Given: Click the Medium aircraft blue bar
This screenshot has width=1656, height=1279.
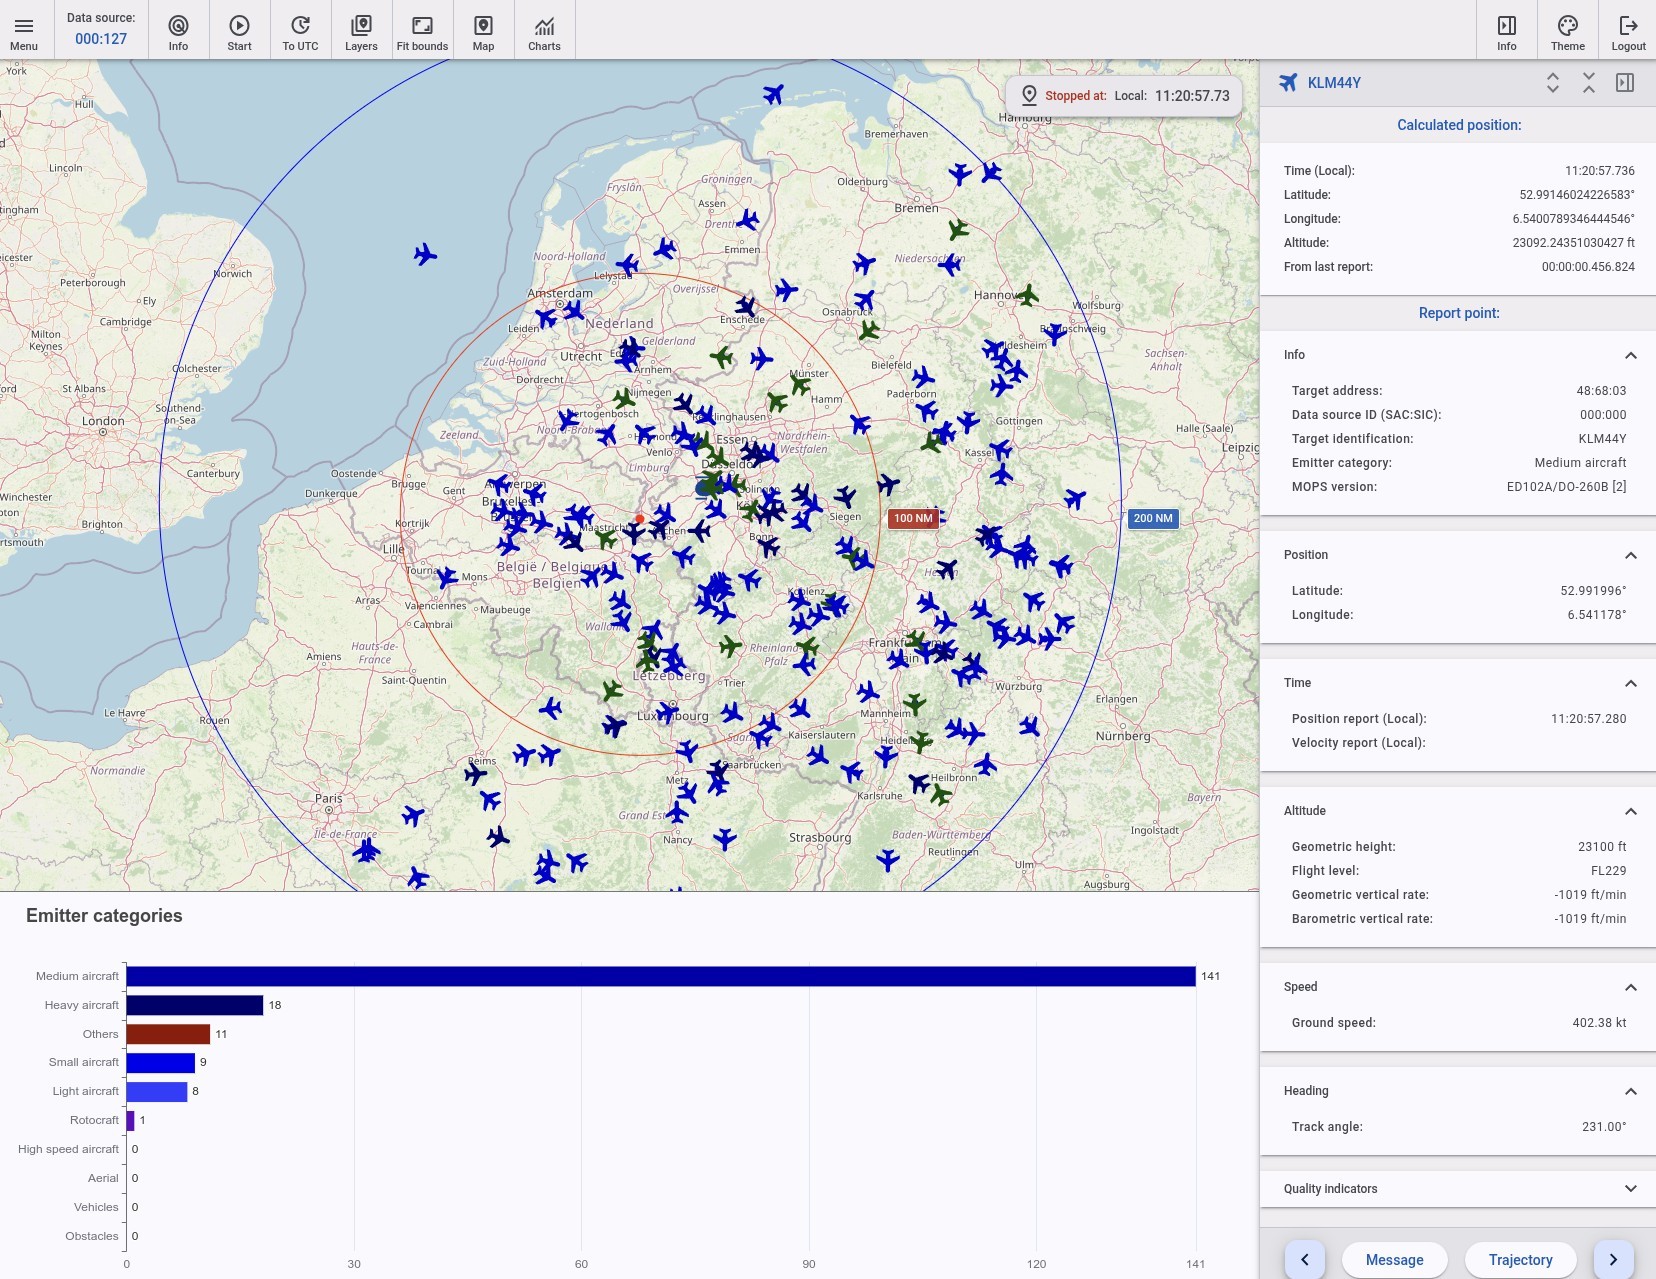Looking at the screenshot, I should tap(660, 976).
